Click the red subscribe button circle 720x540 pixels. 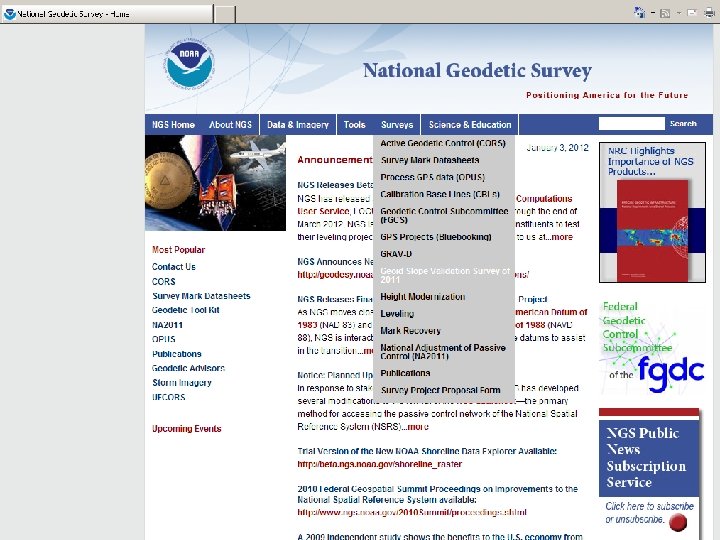(x=678, y=522)
